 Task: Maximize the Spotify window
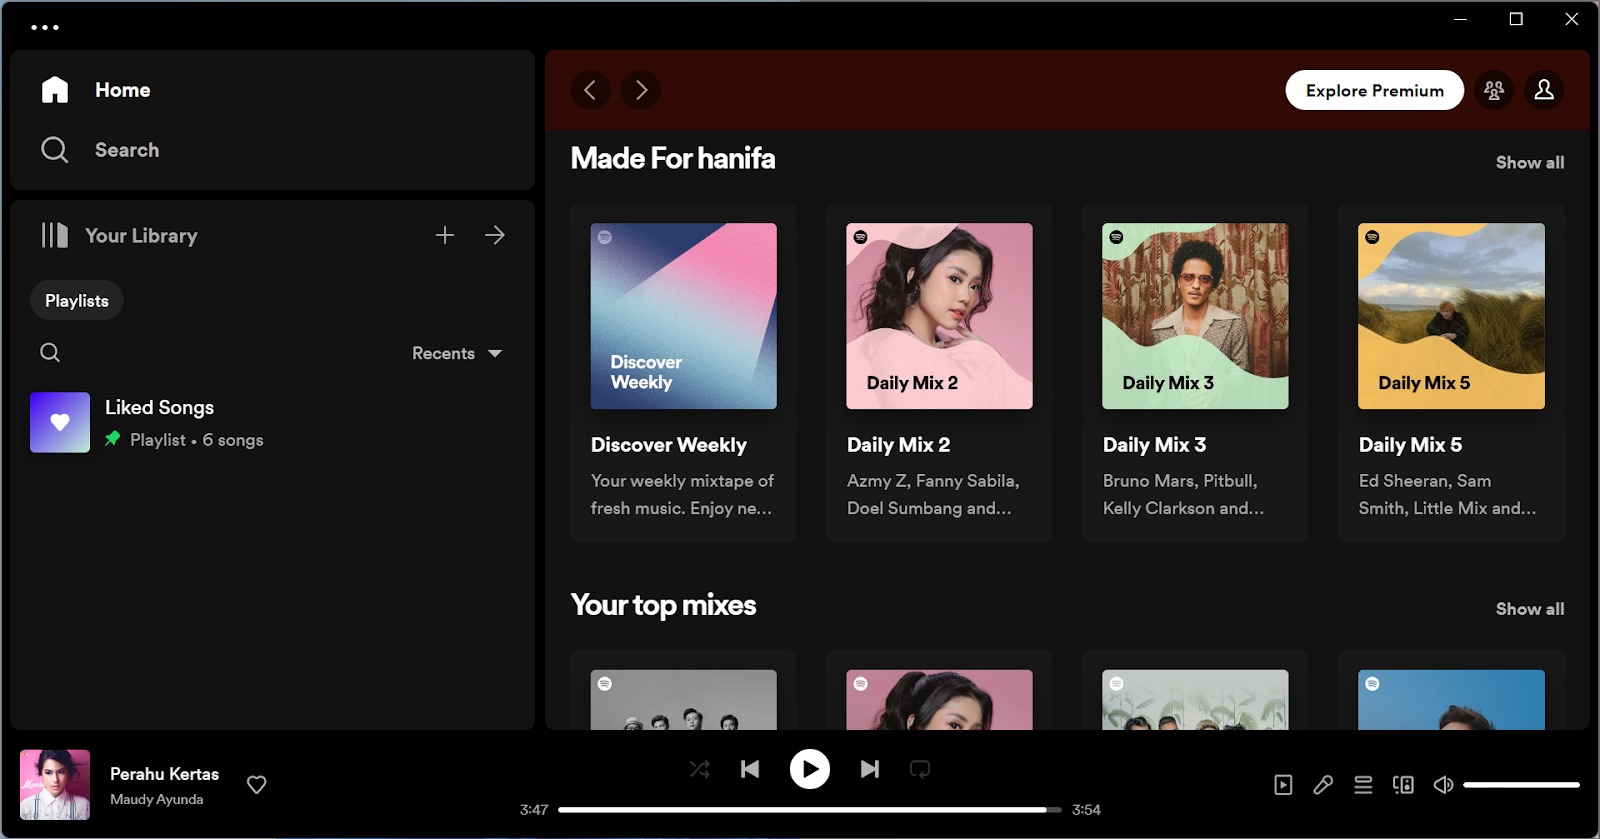pyautogui.click(x=1516, y=19)
